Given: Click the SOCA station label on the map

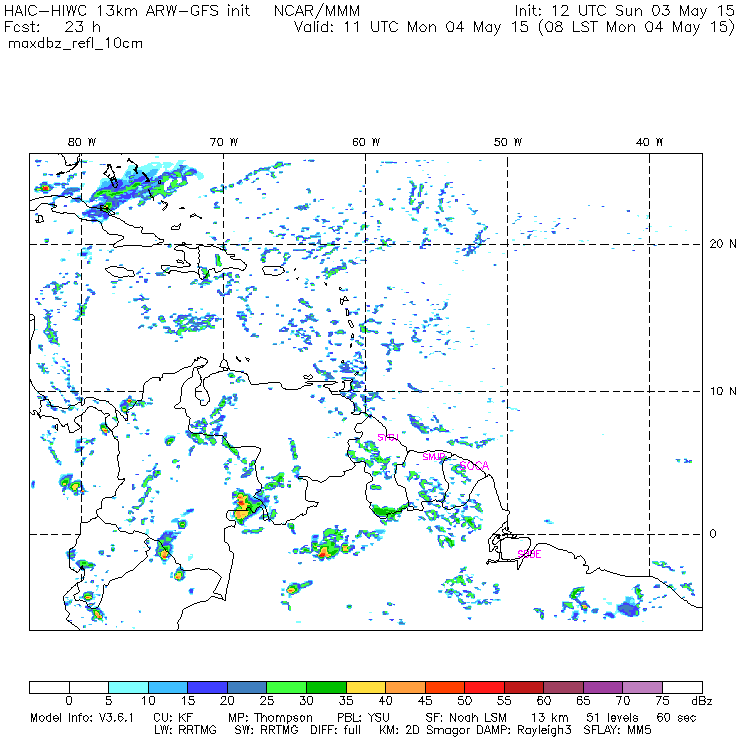Looking at the screenshot, I should pyautogui.click(x=474, y=466).
